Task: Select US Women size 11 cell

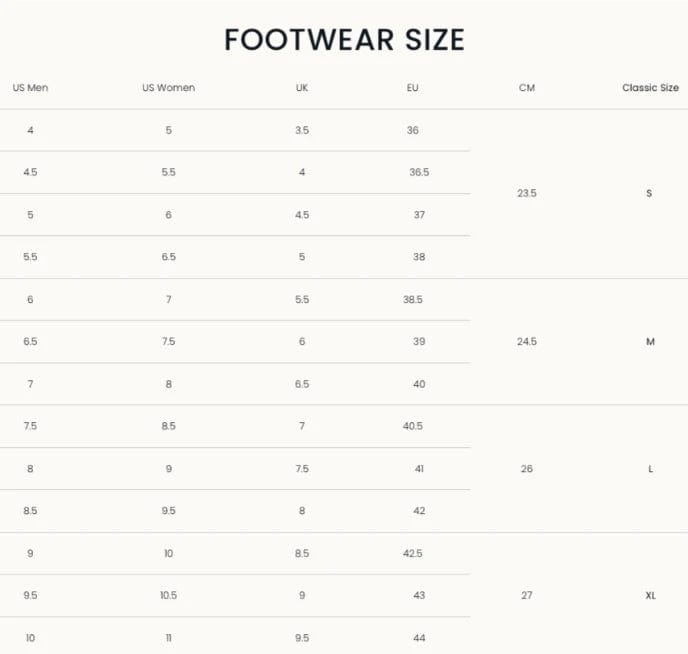Action: (x=168, y=638)
